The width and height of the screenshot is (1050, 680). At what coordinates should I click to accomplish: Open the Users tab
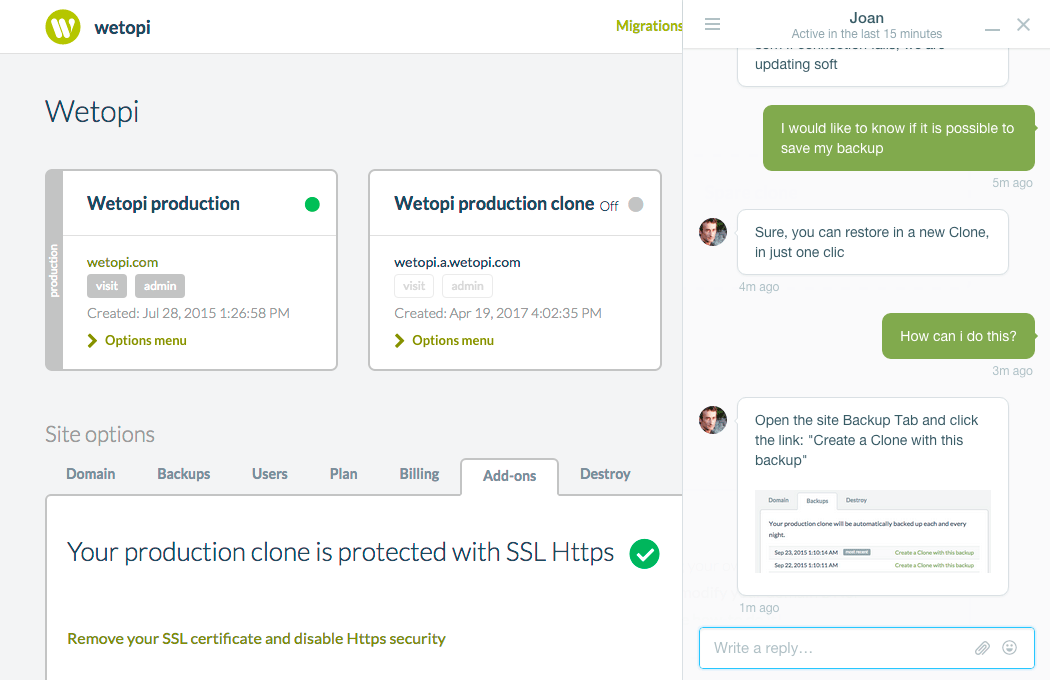[269, 474]
